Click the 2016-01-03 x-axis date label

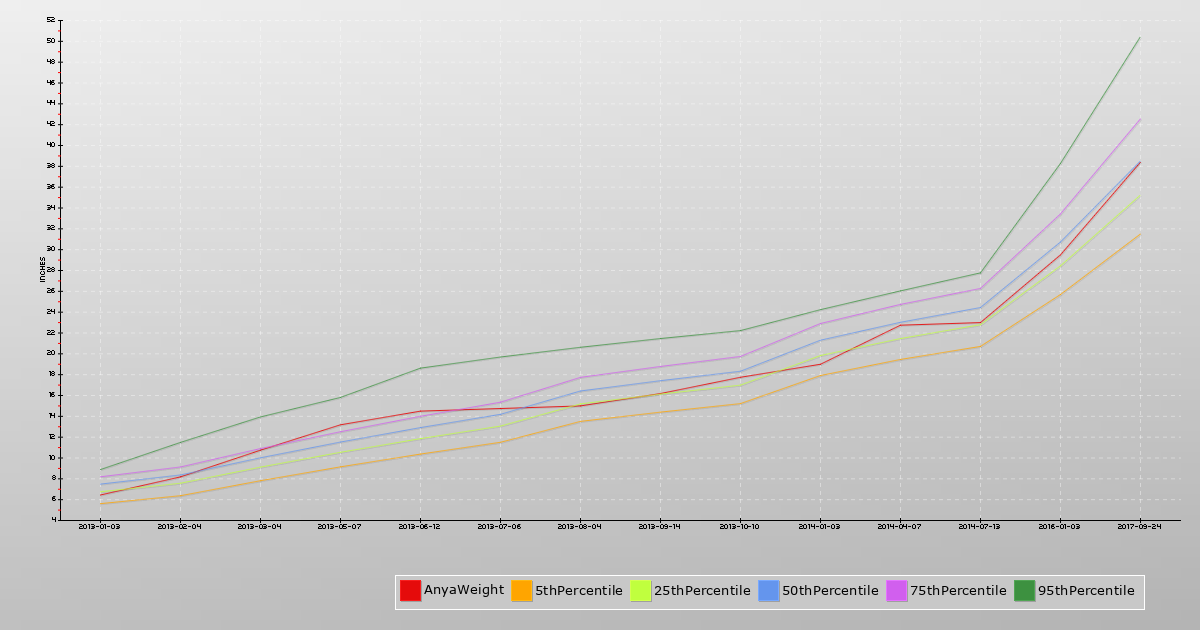[x=1059, y=526]
